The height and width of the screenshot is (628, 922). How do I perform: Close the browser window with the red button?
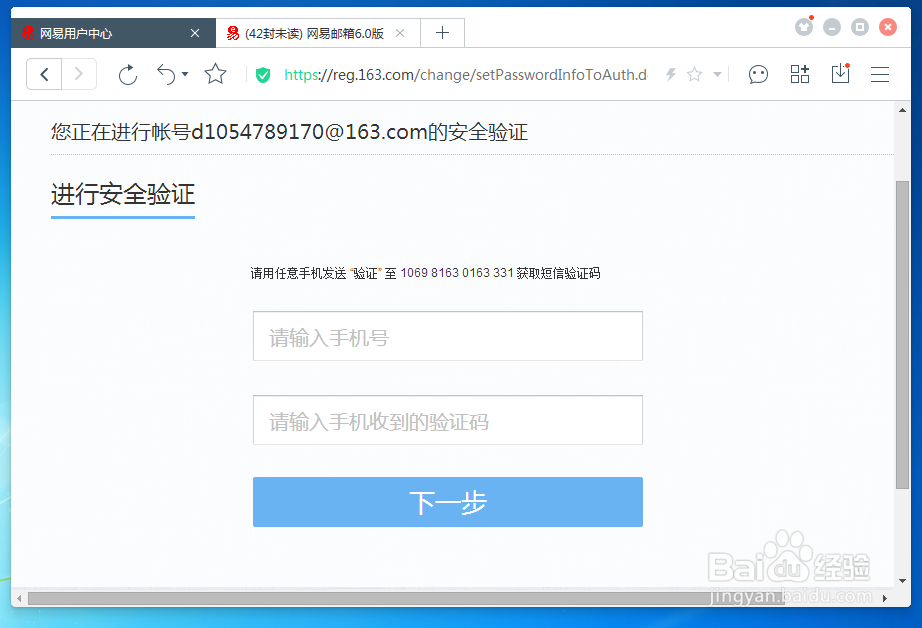[888, 27]
